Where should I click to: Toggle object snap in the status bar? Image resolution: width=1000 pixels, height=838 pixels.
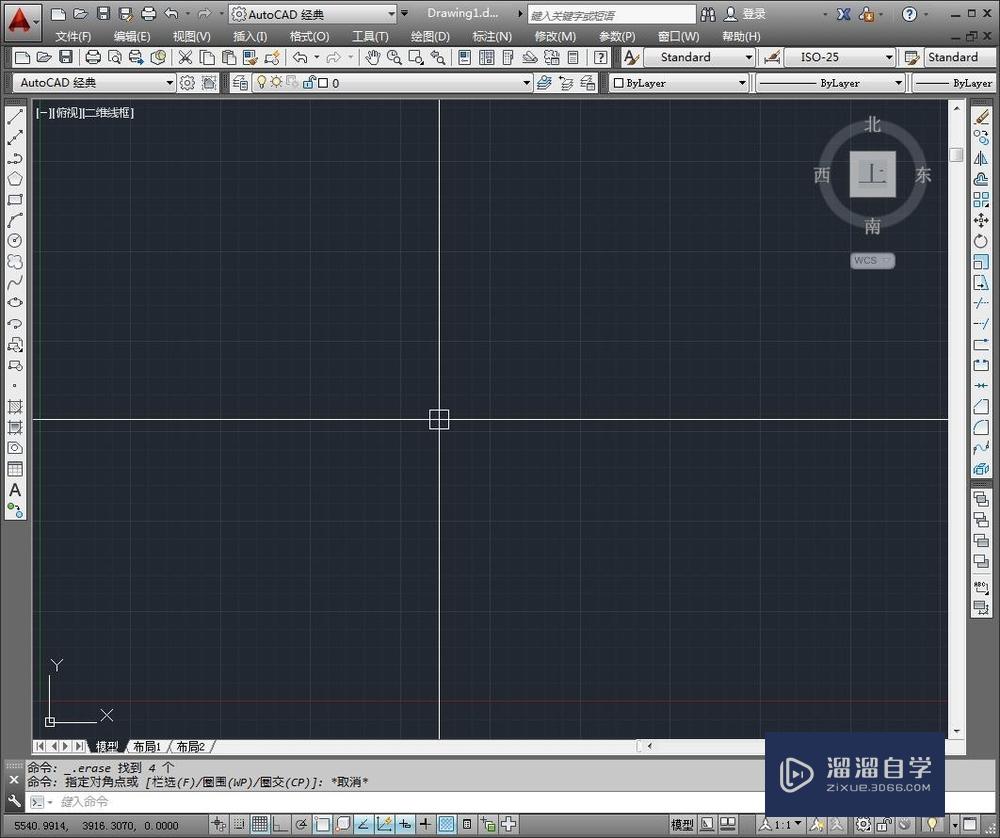[x=320, y=824]
